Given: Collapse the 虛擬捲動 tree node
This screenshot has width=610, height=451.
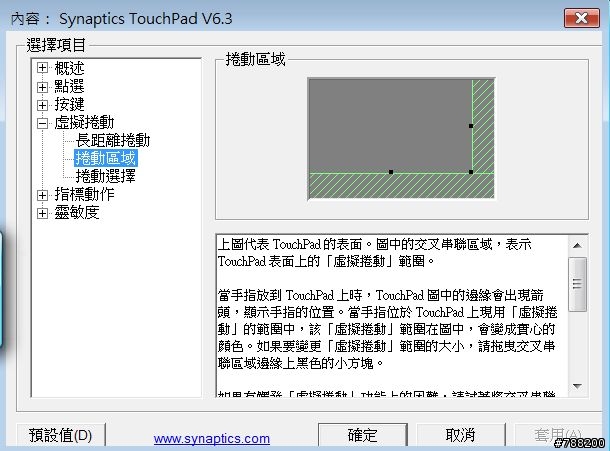Looking at the screenshot, I should point(42,123).
